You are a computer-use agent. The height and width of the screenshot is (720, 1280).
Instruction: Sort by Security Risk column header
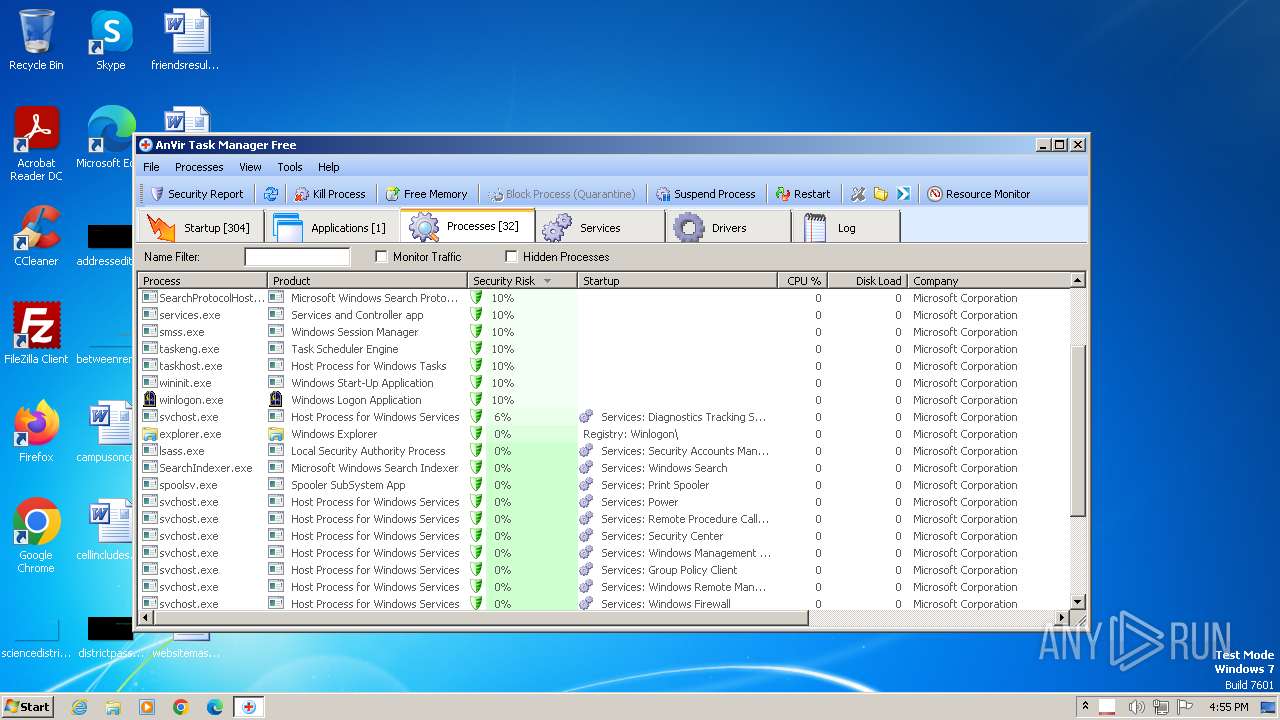click(x=522, y=281)
